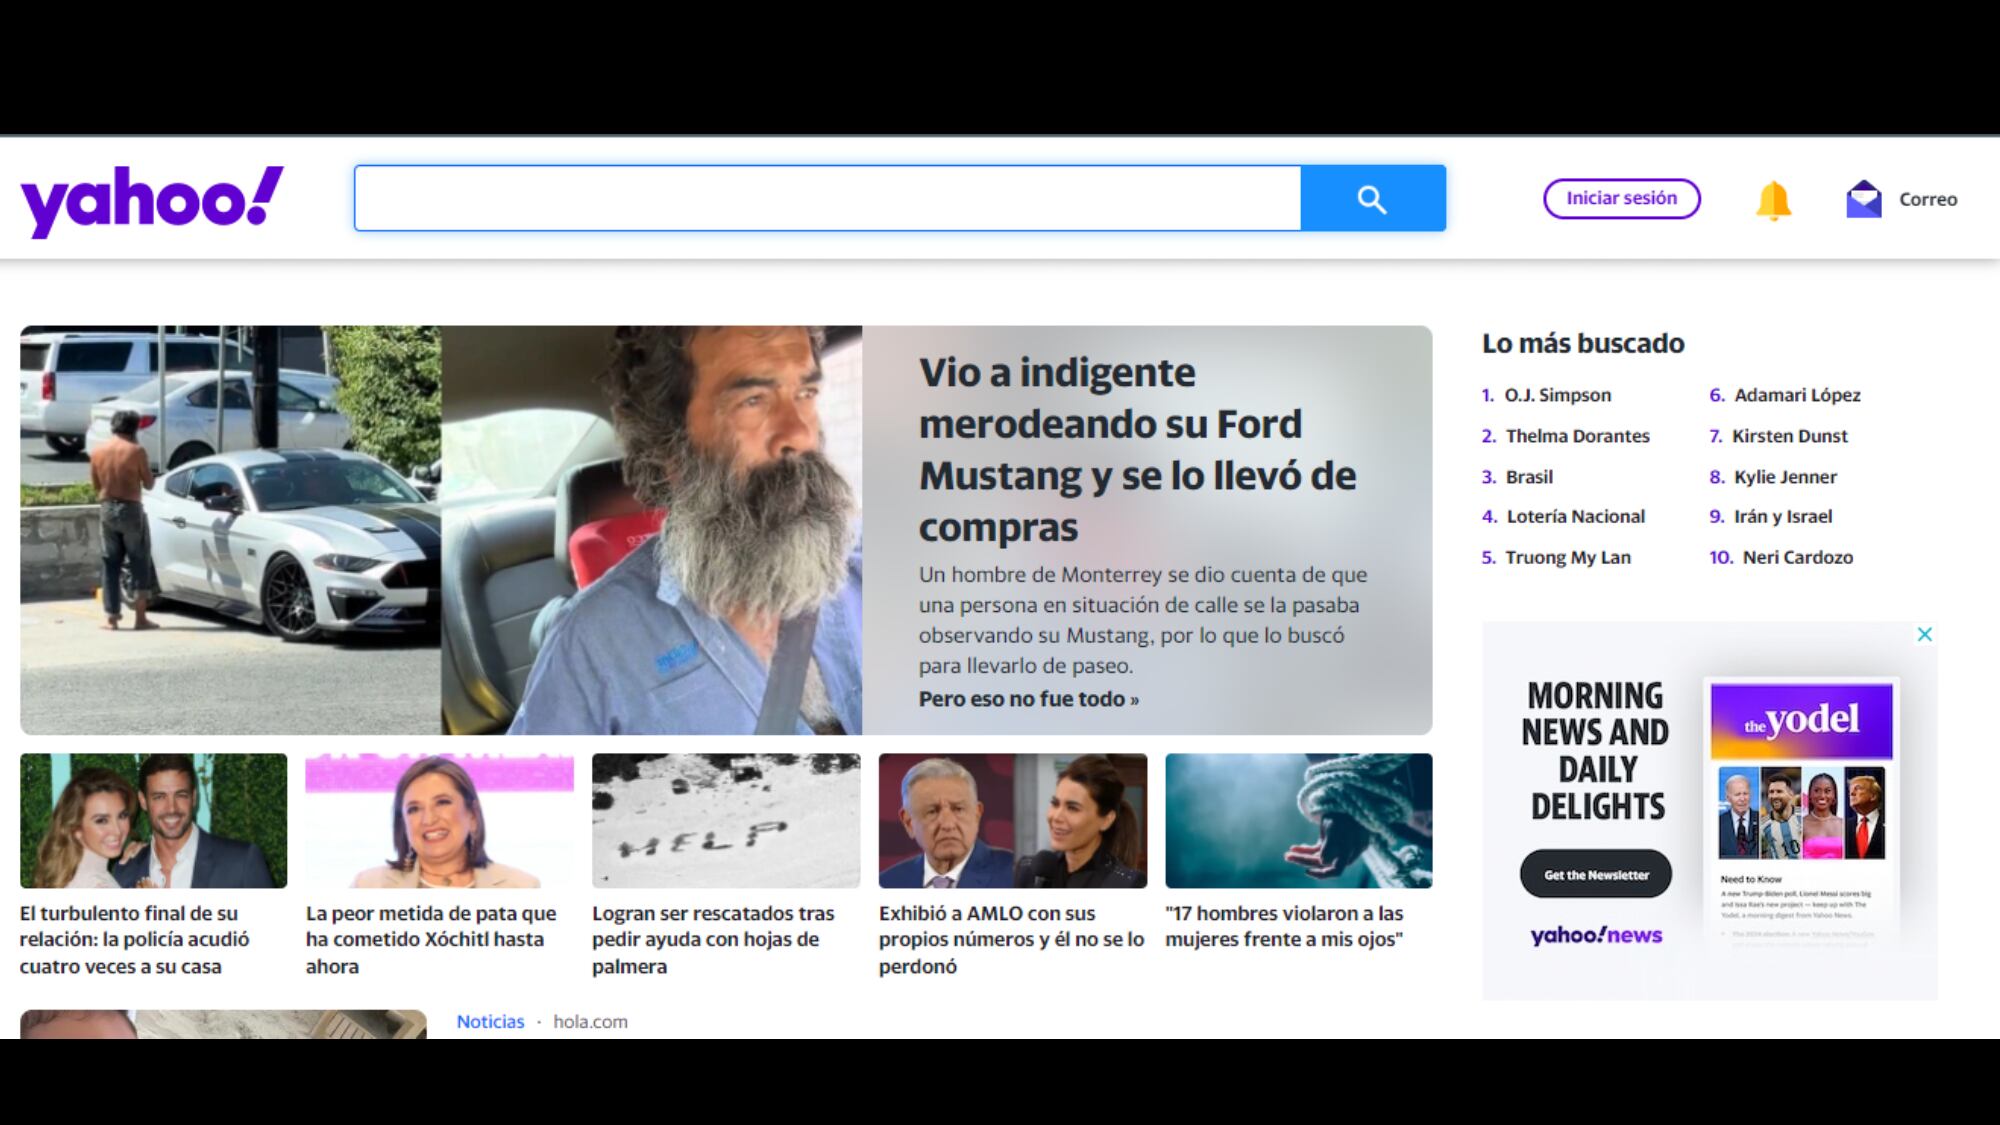Open the O.J. Simpson trending search

coord(1558,394)
